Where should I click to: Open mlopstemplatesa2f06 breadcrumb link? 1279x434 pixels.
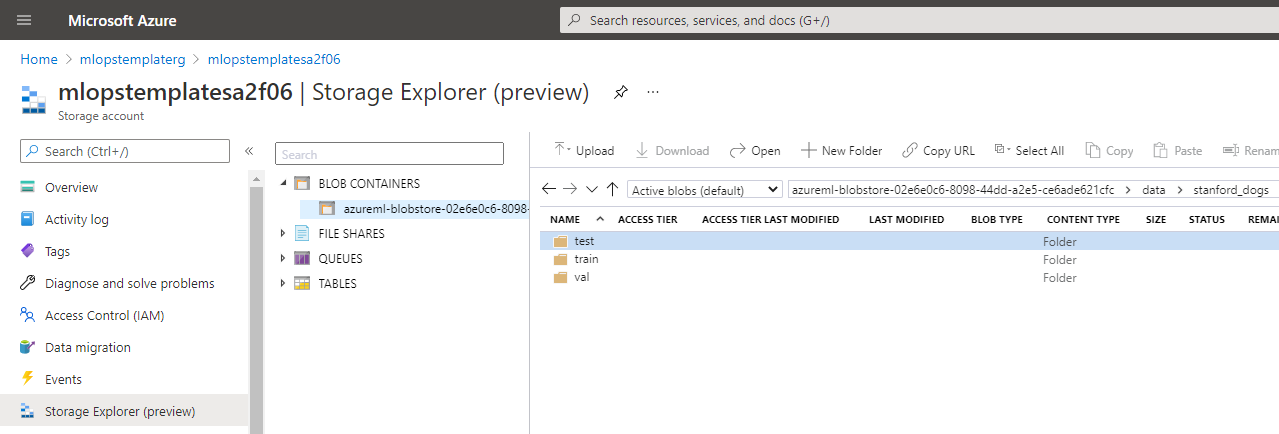click(274, 59)
